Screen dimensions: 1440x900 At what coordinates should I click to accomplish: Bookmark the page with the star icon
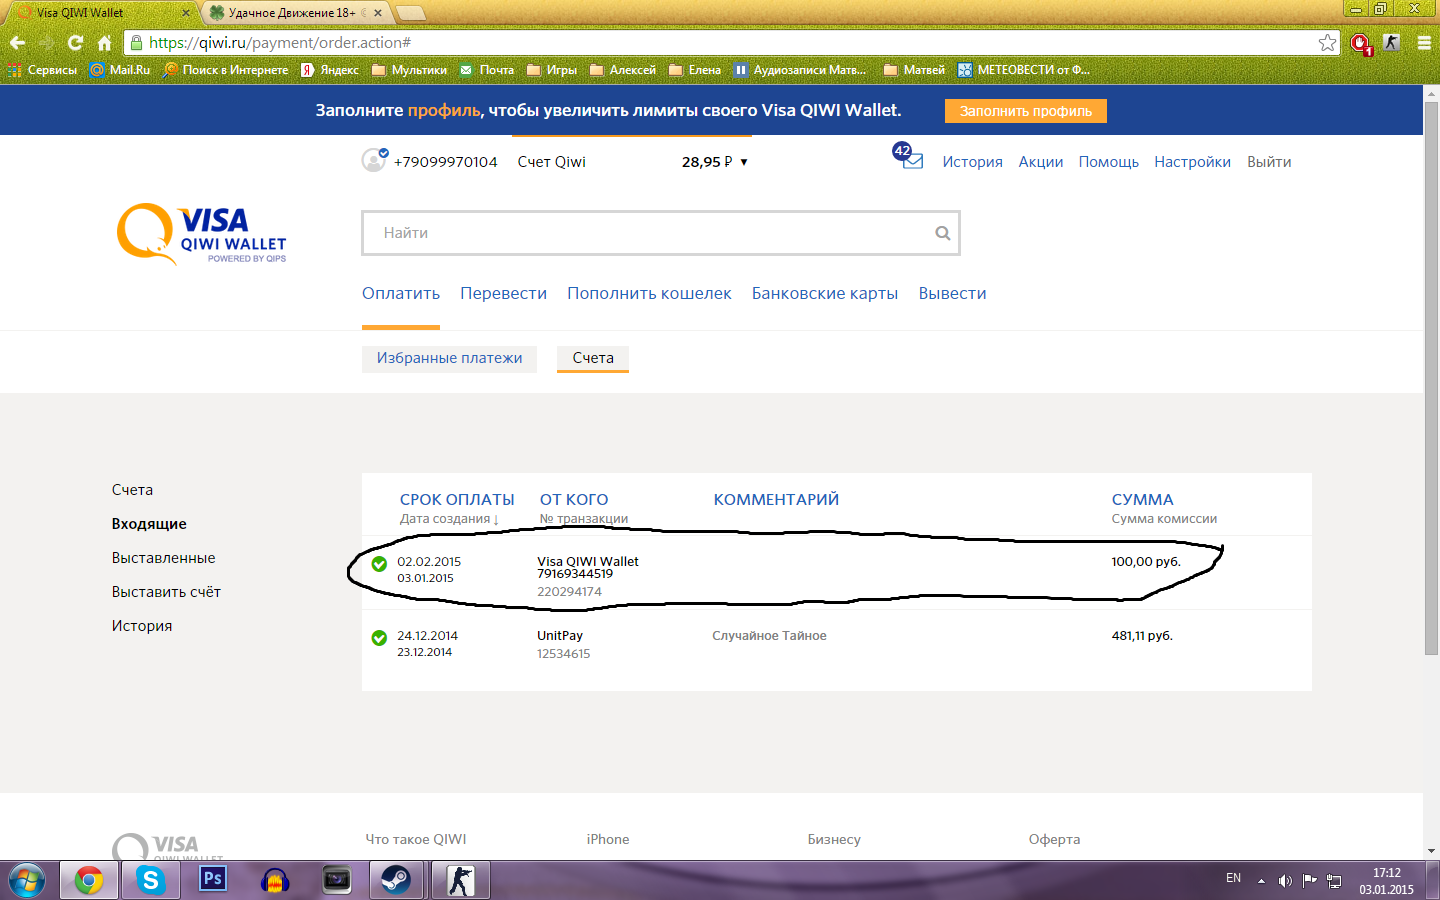pyautogui.click(x=1327, y=43)
